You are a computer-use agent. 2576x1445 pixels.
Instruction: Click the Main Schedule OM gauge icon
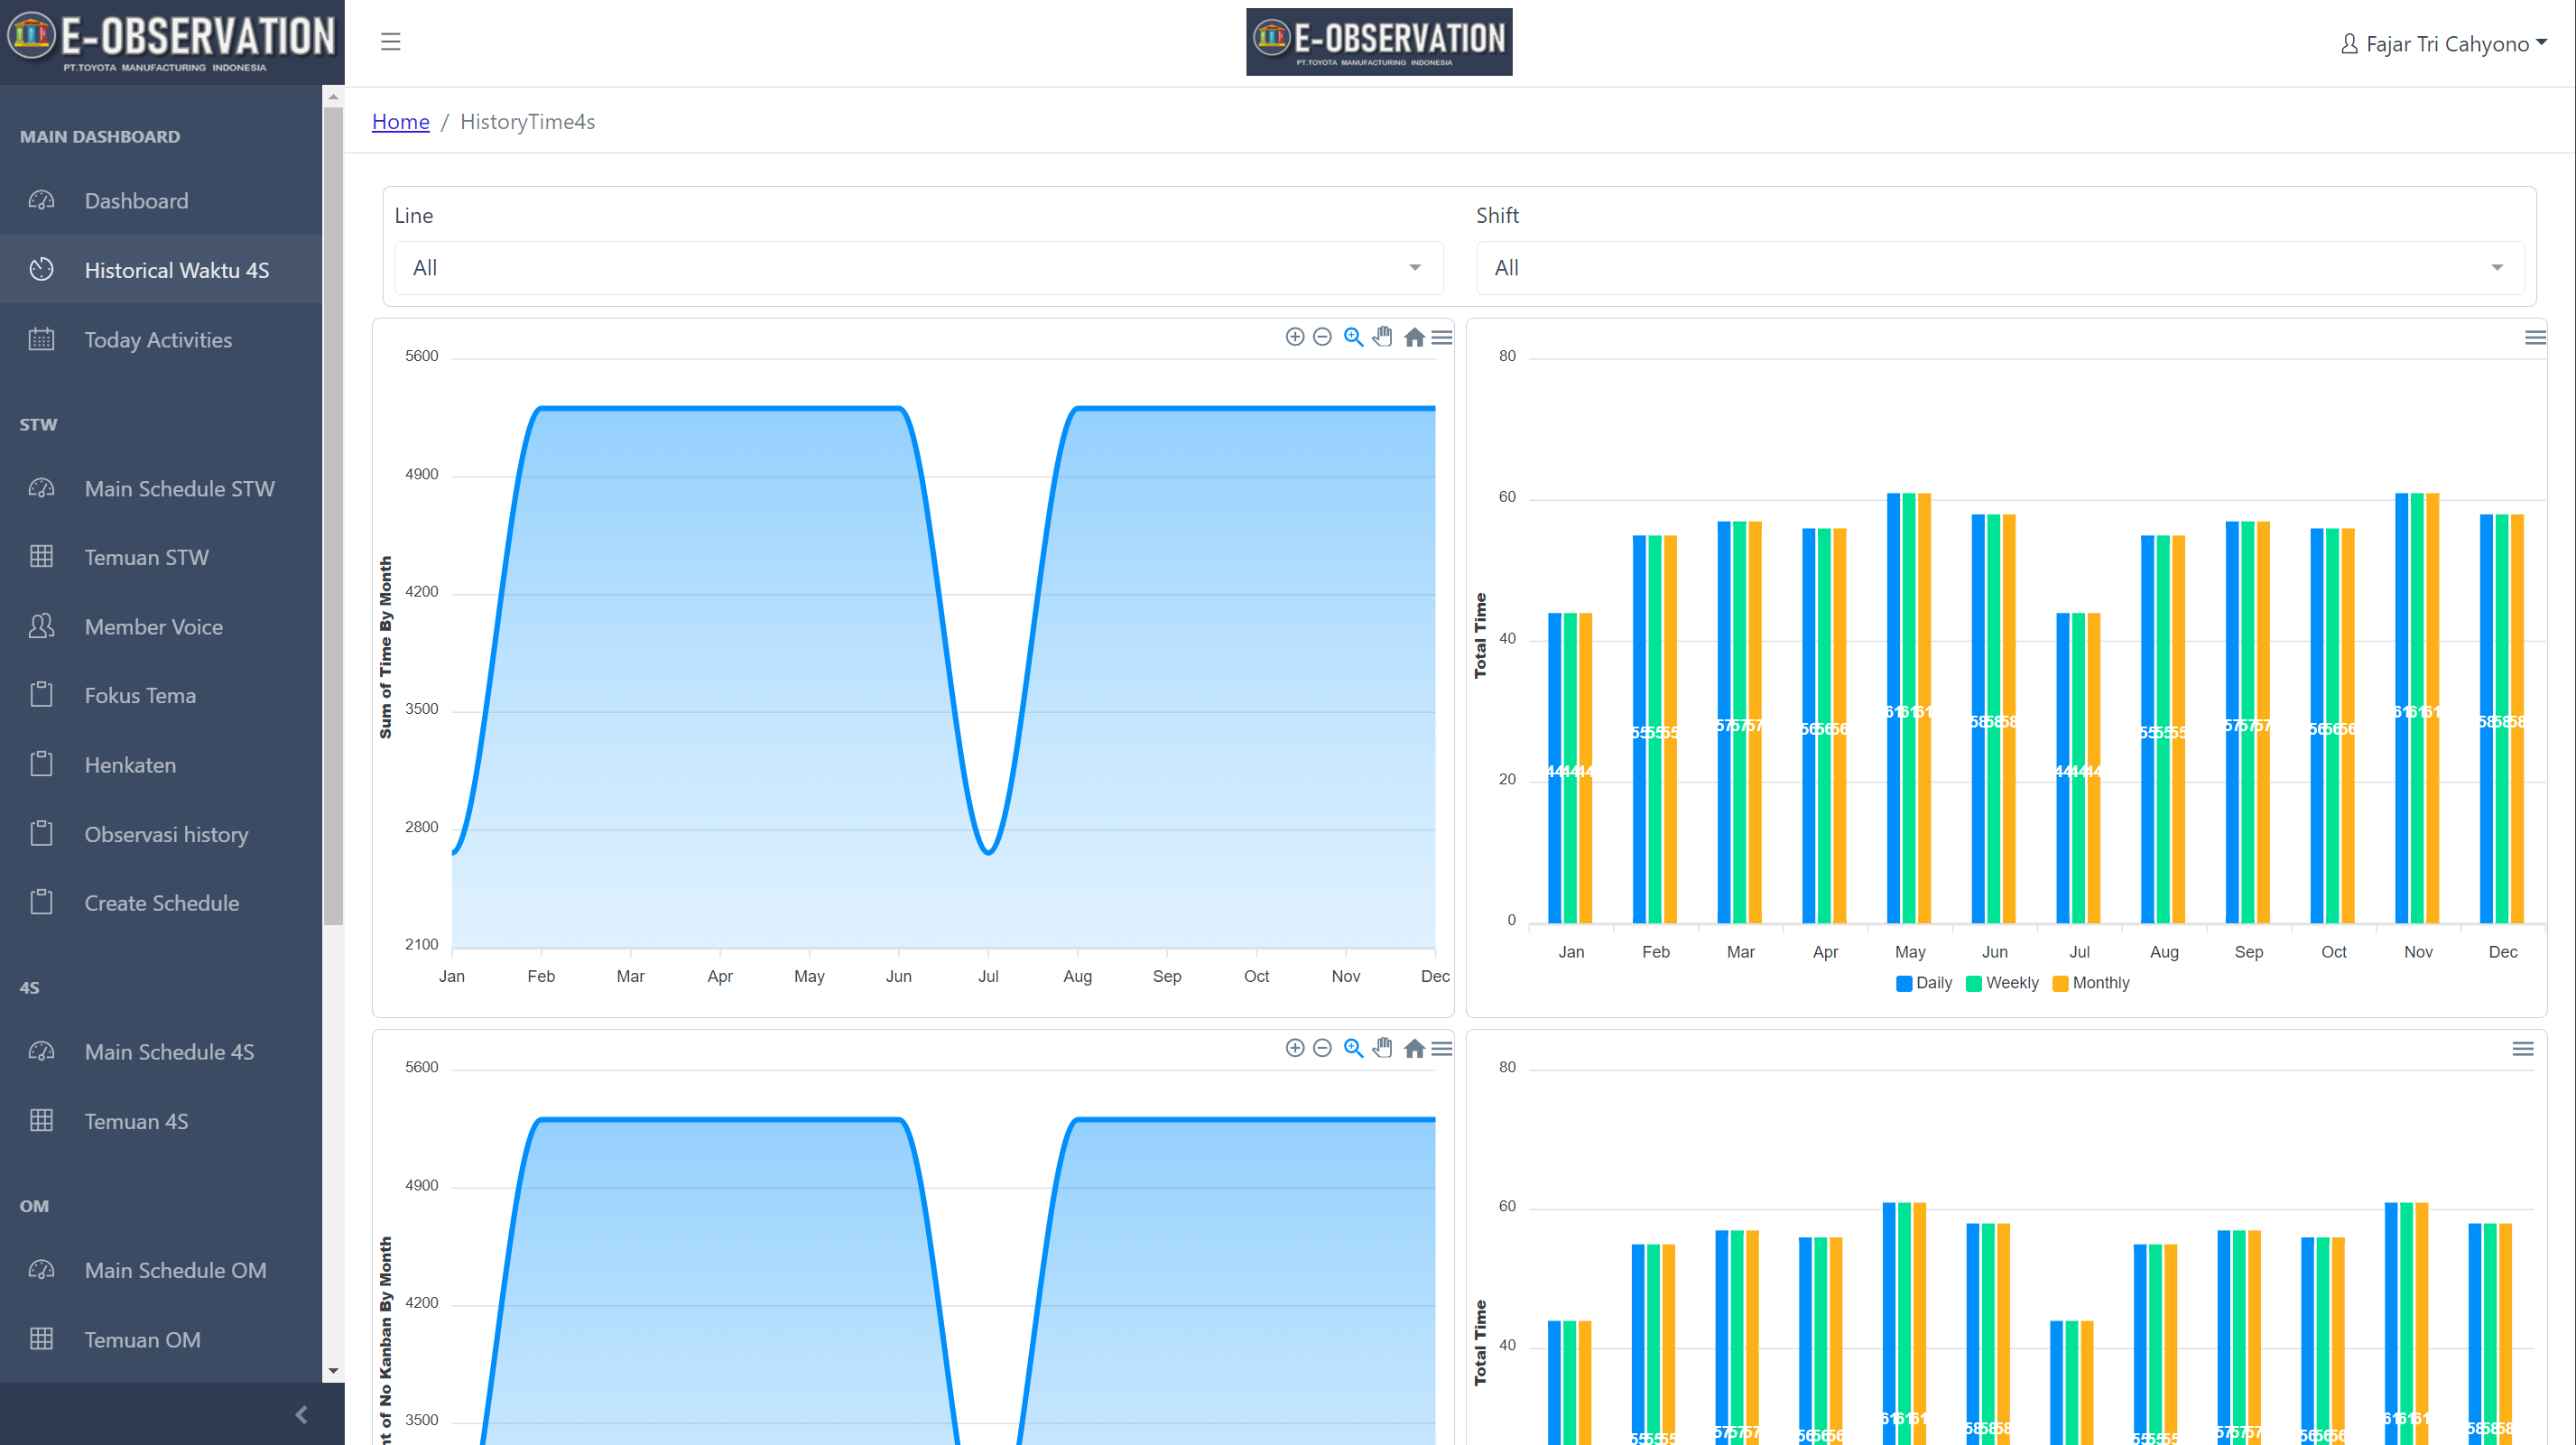pyautogui.click(x=41, y=1270)
